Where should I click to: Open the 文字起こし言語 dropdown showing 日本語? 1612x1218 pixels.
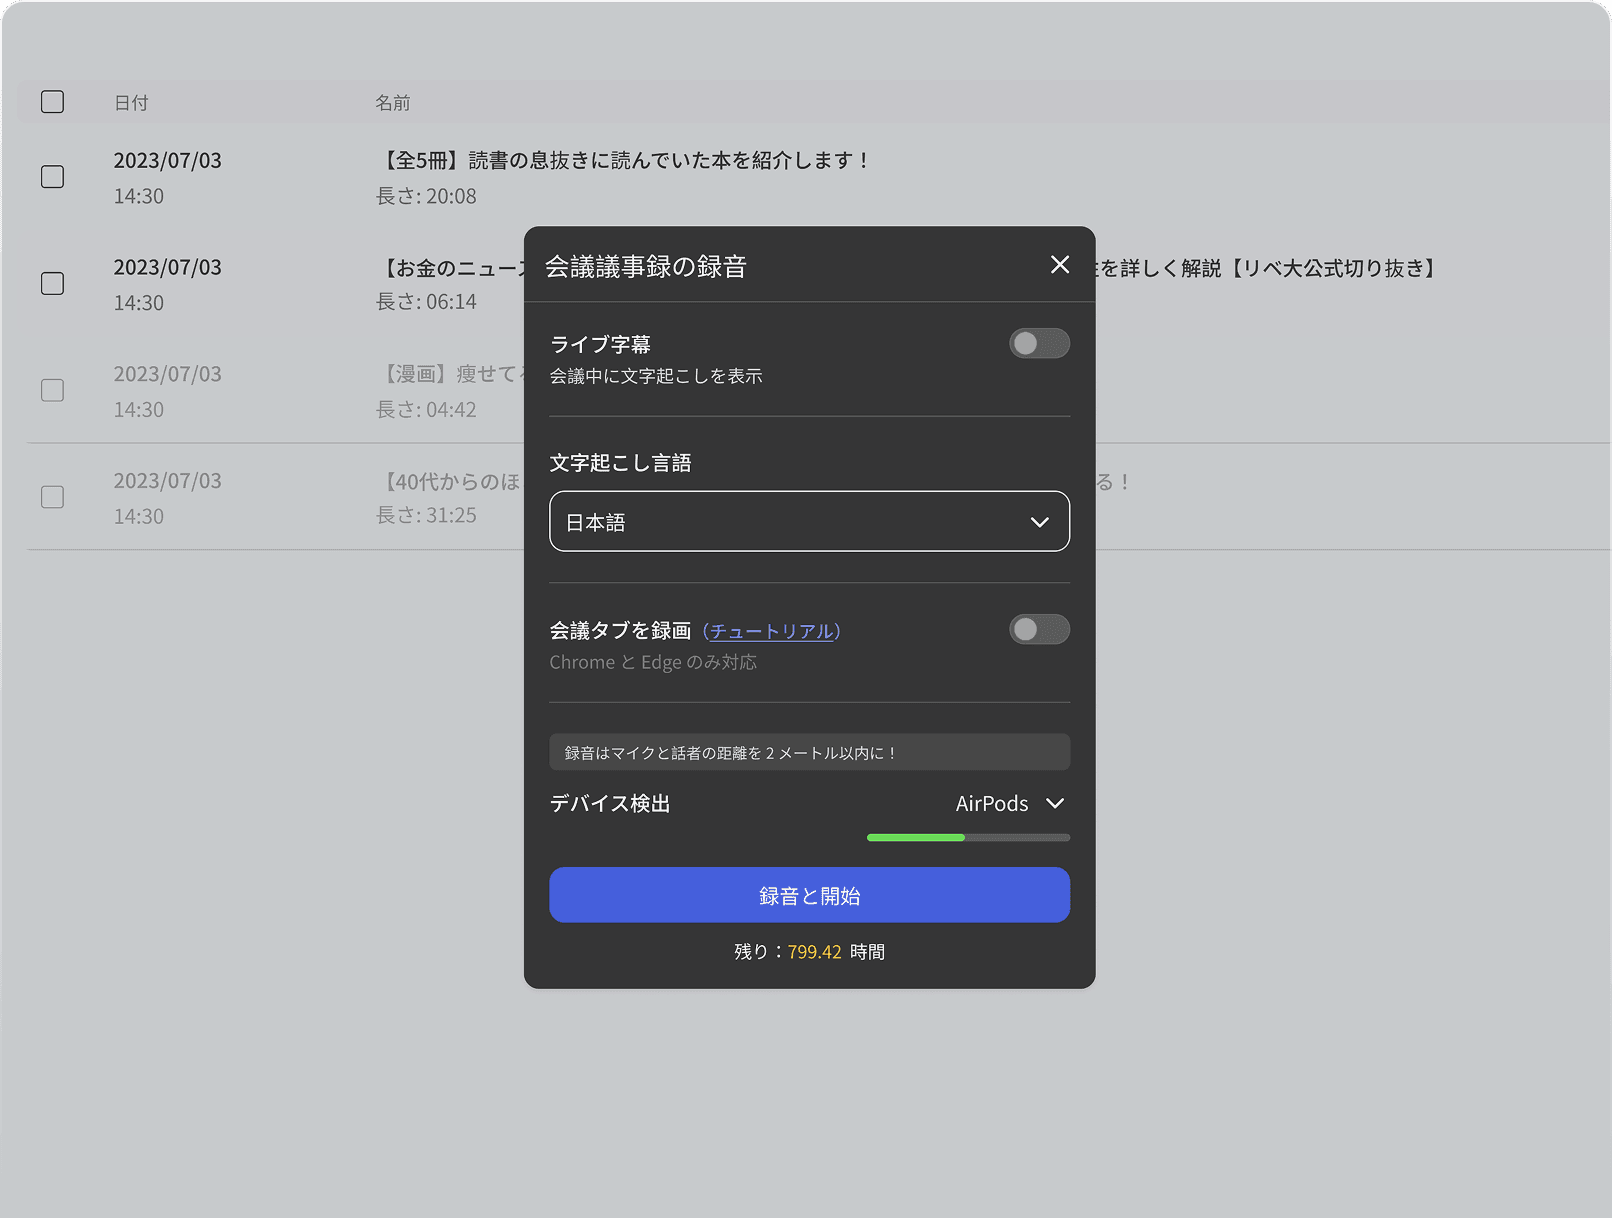(808, 522)
